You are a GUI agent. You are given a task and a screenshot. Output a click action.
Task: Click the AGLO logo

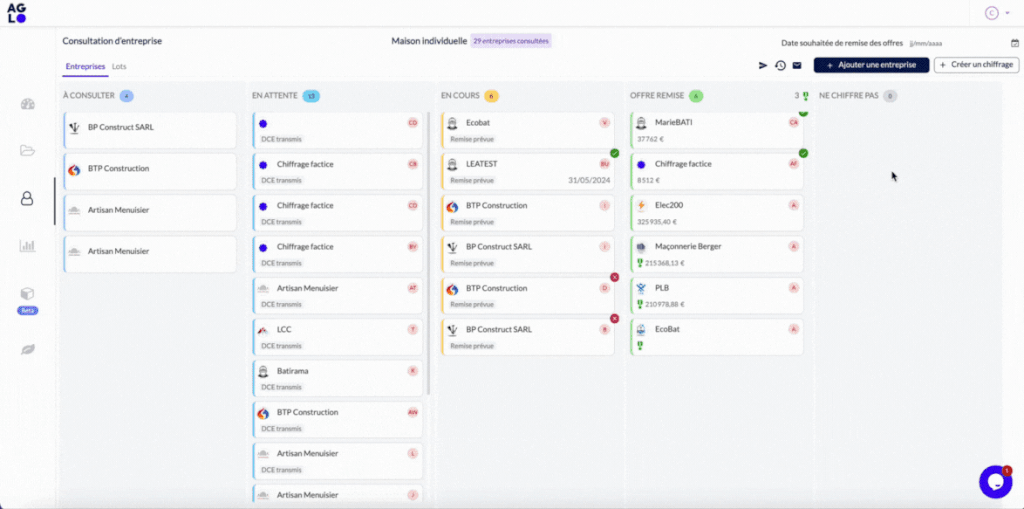pyautogui.click(x=16, y=13)
